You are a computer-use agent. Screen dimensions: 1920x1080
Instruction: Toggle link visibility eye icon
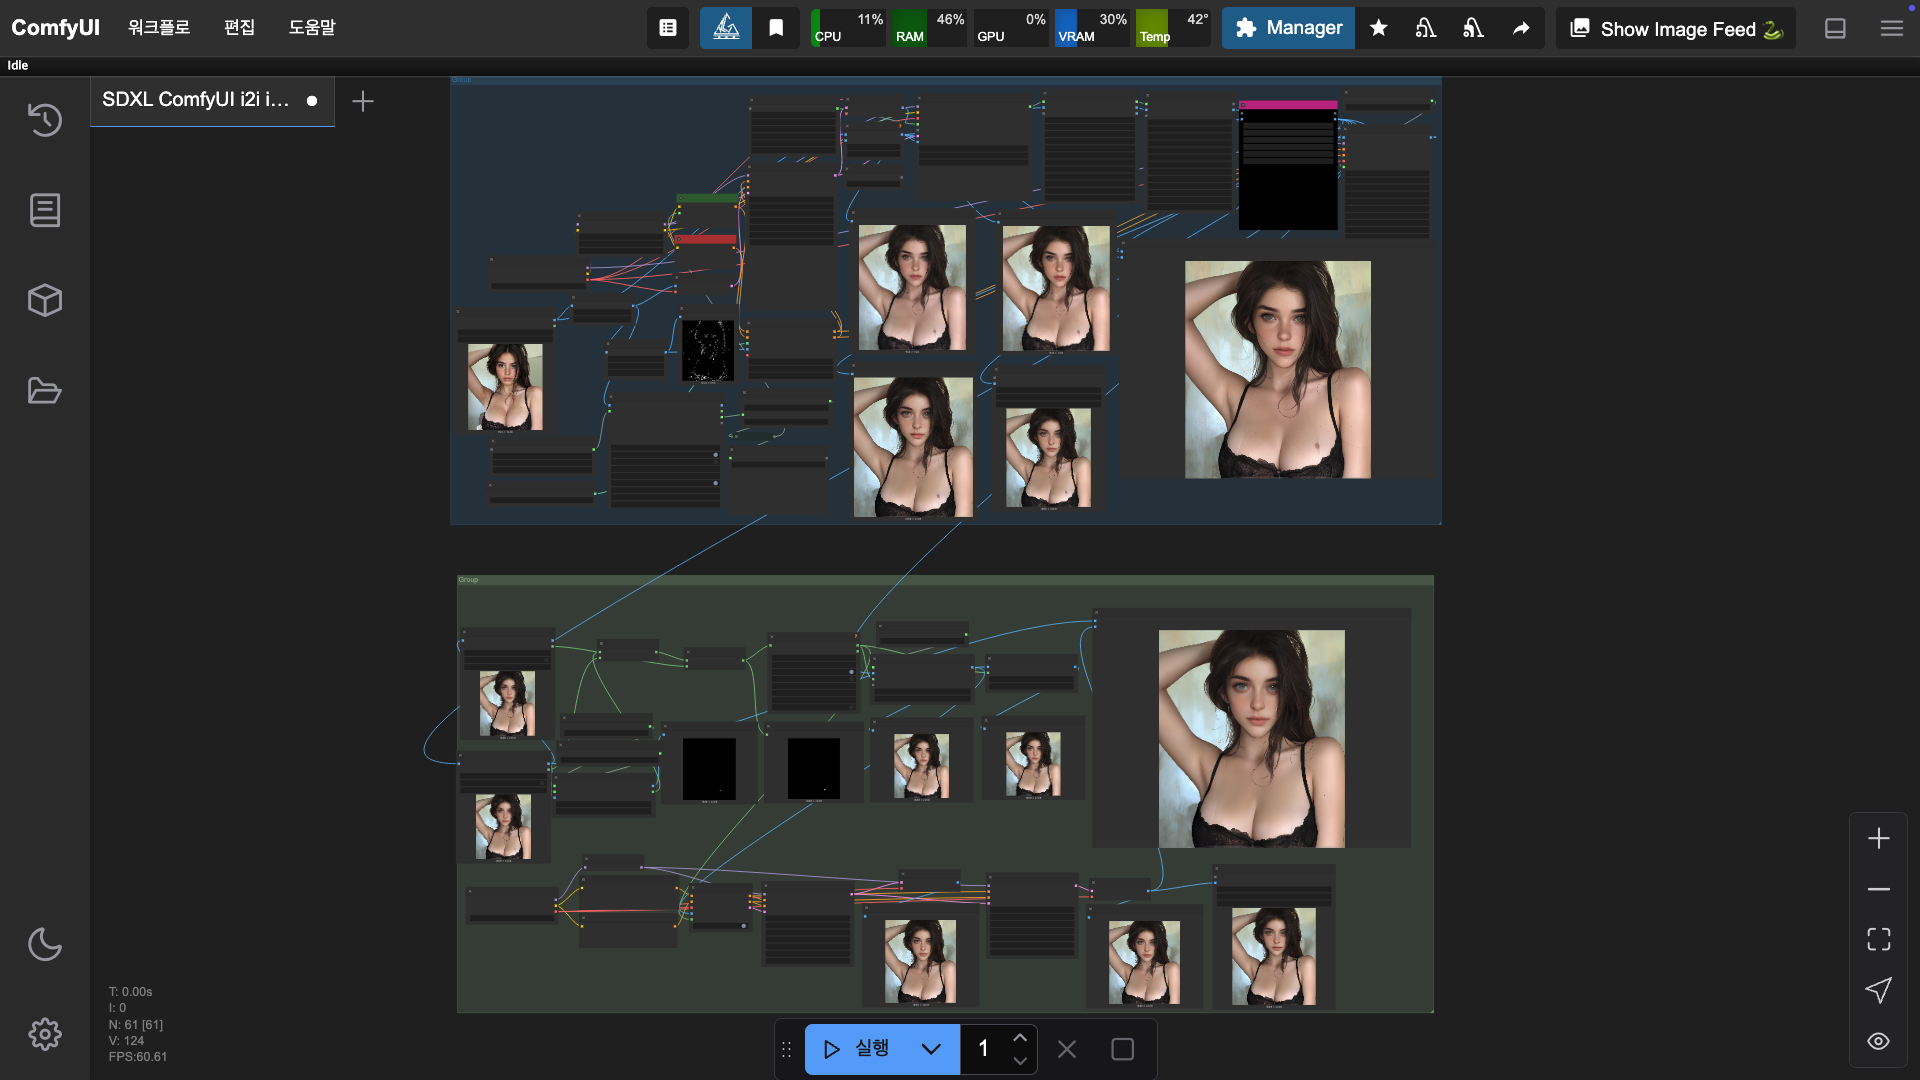point(1878,1041)
